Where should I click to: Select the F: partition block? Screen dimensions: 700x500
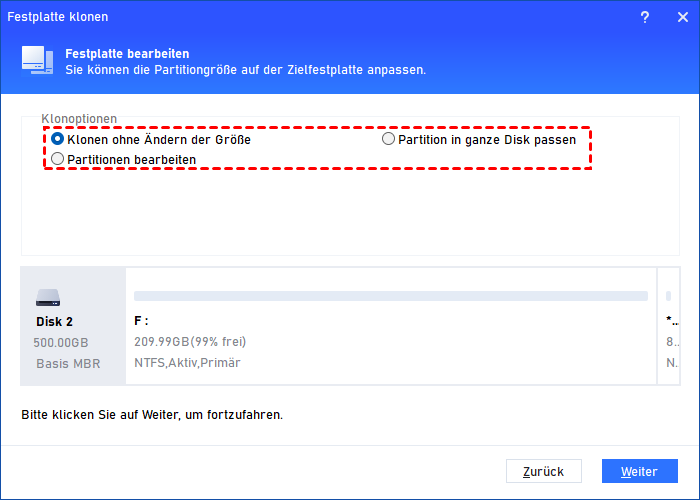[391, 326]
